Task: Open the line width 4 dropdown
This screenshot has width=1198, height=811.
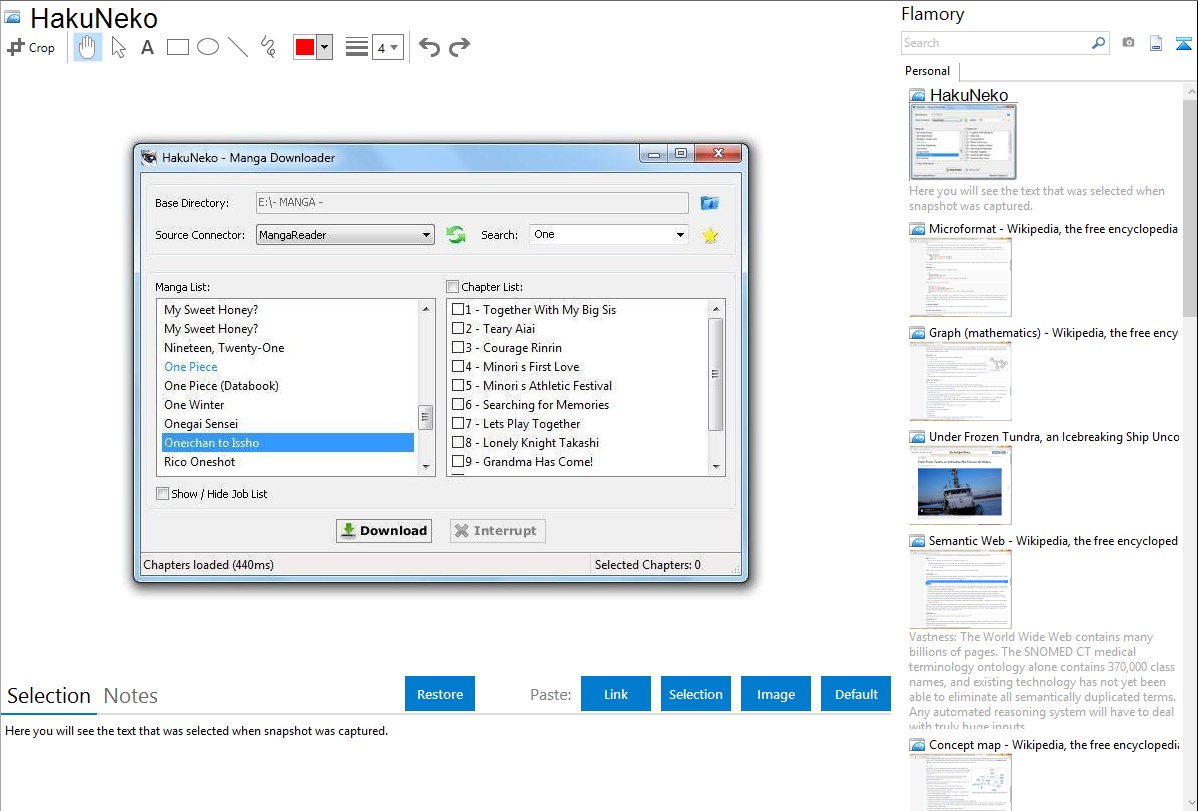Action: click(x=388, y=47)
